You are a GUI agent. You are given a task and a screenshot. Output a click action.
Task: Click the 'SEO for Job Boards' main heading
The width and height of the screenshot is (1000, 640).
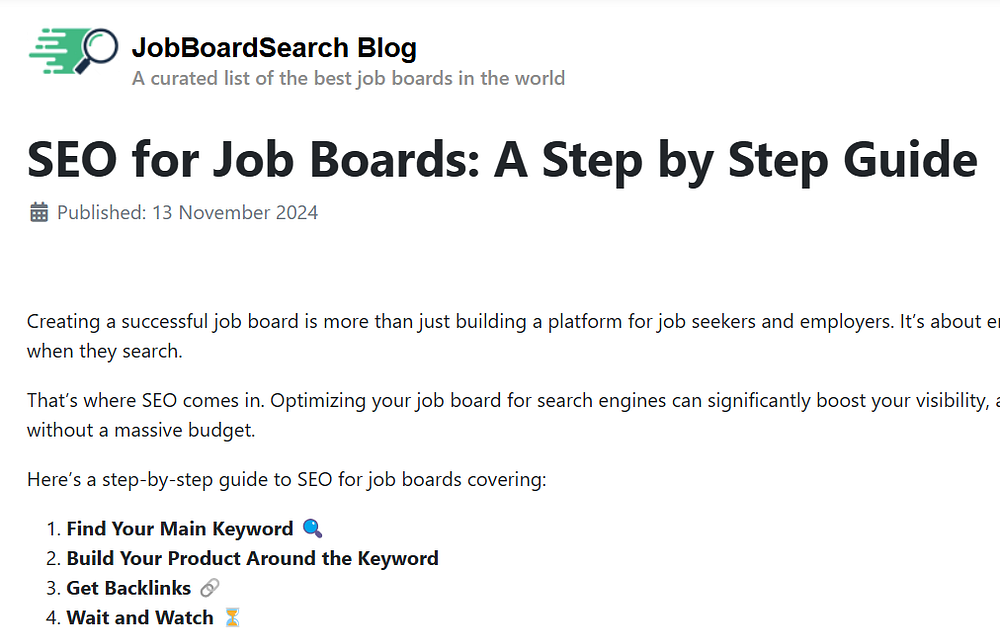[x=501, y=159]
